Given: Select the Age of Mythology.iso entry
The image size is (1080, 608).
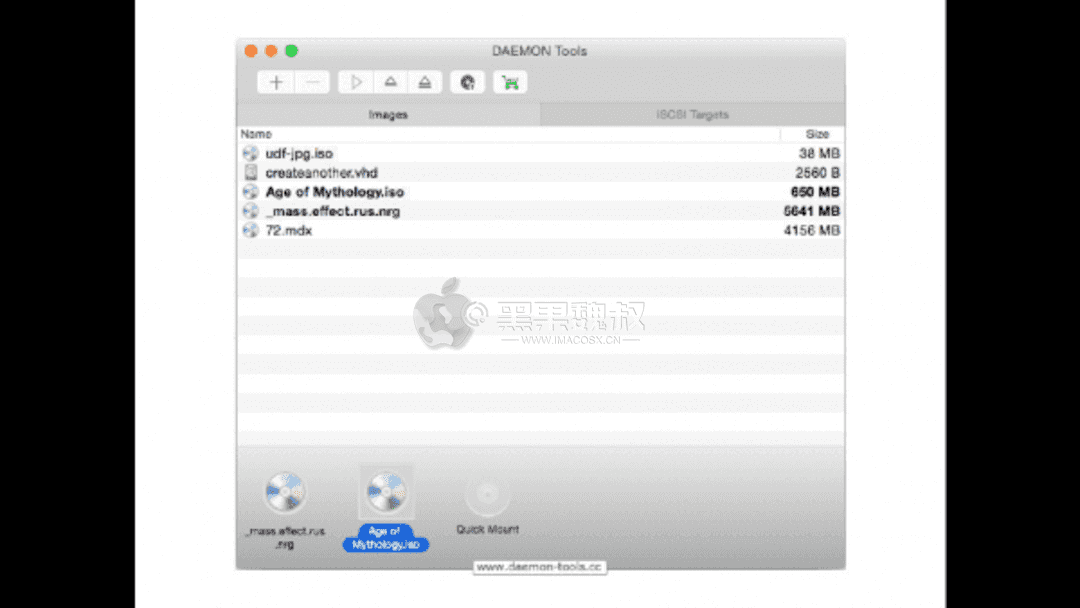Looking at the screenshot, I should coord(335,191).
